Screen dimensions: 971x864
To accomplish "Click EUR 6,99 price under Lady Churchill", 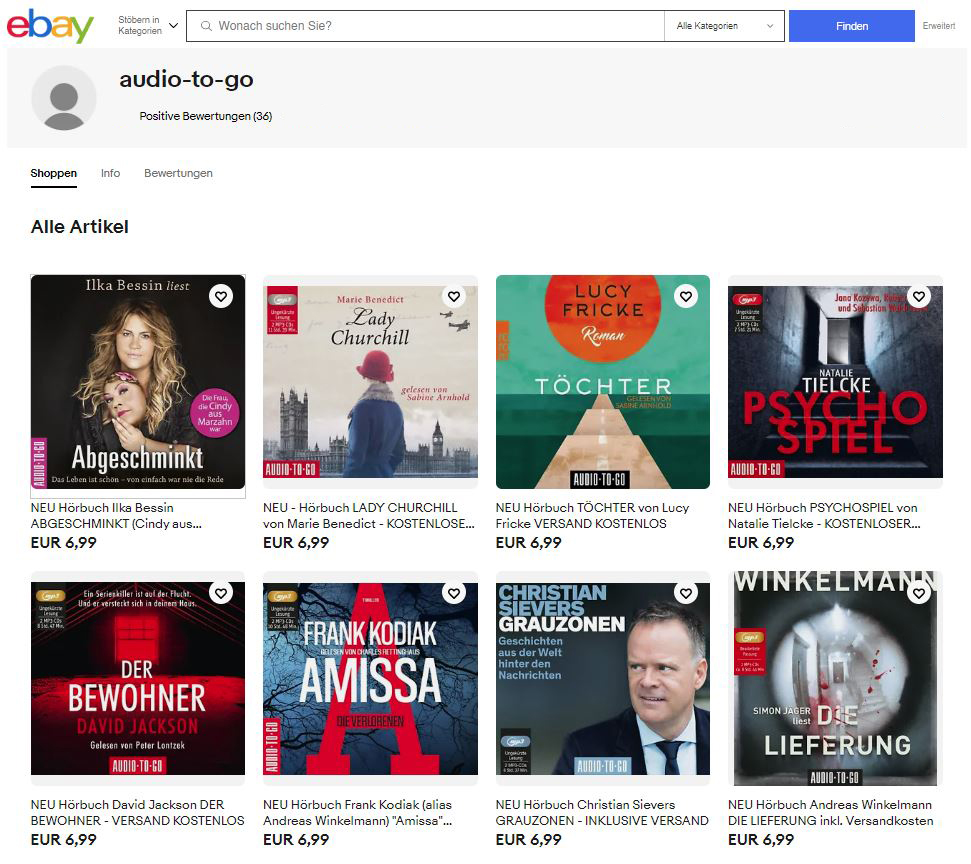I will pyautogui.click(x=296, y=543).
